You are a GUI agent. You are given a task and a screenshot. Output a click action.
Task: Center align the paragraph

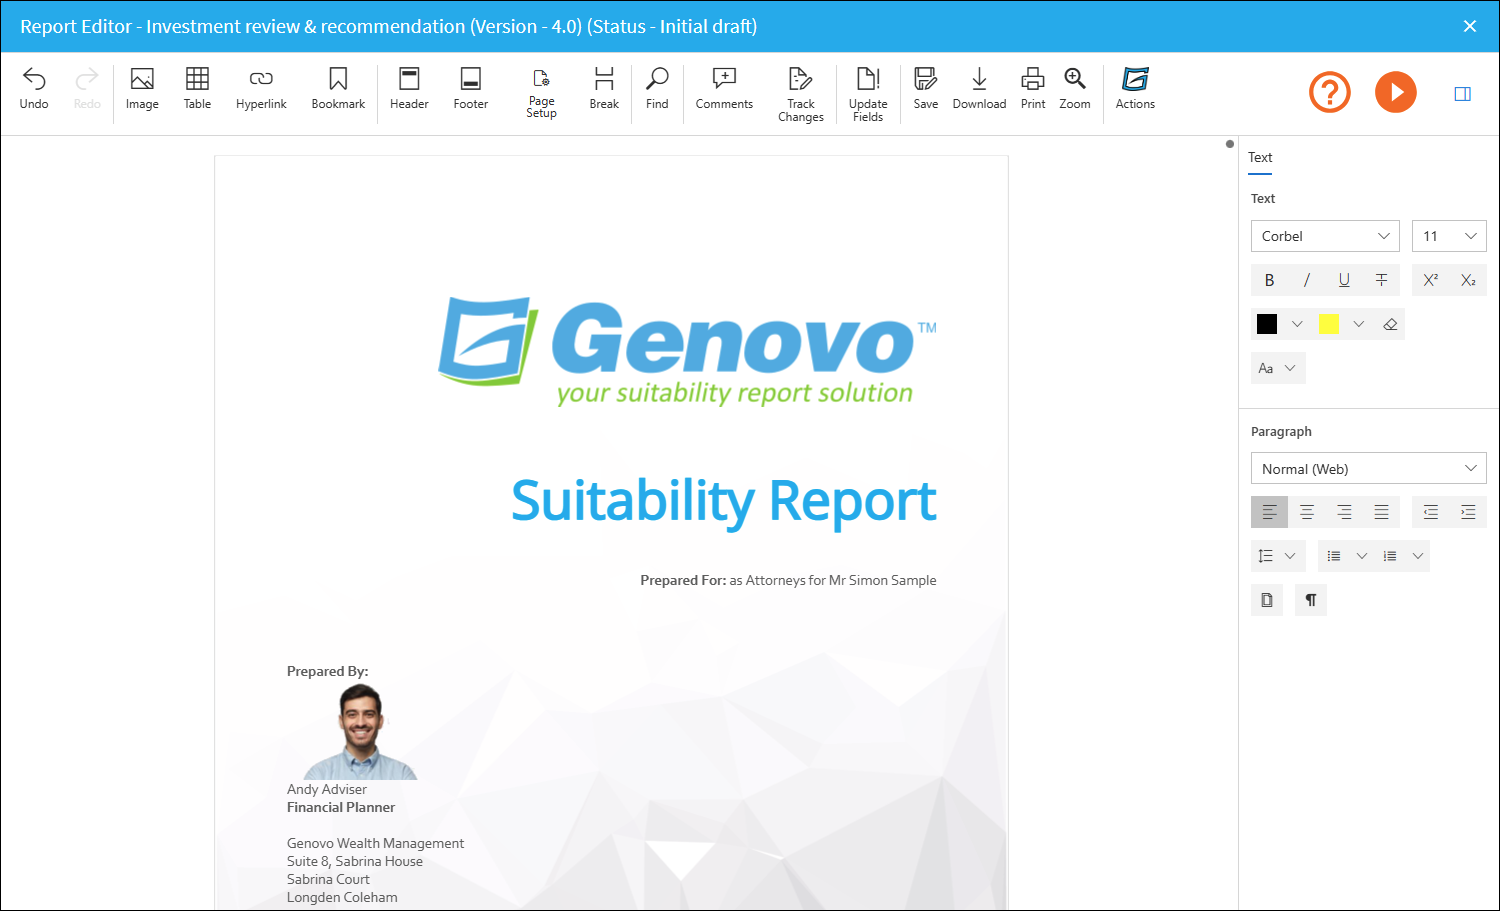pyautogui.click(x=1307, y=512)
